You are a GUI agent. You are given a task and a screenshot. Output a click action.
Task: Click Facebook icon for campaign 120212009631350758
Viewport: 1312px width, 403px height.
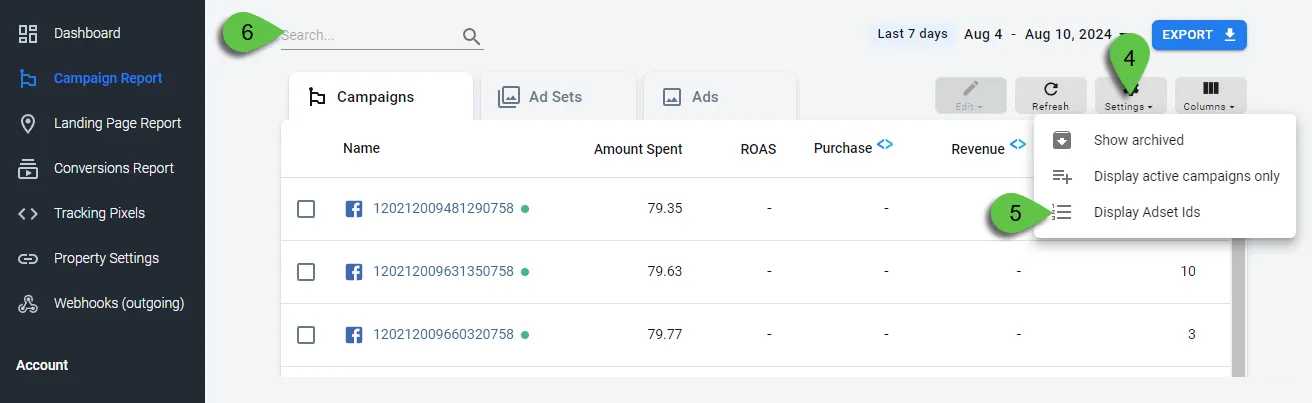click(354, 272)
